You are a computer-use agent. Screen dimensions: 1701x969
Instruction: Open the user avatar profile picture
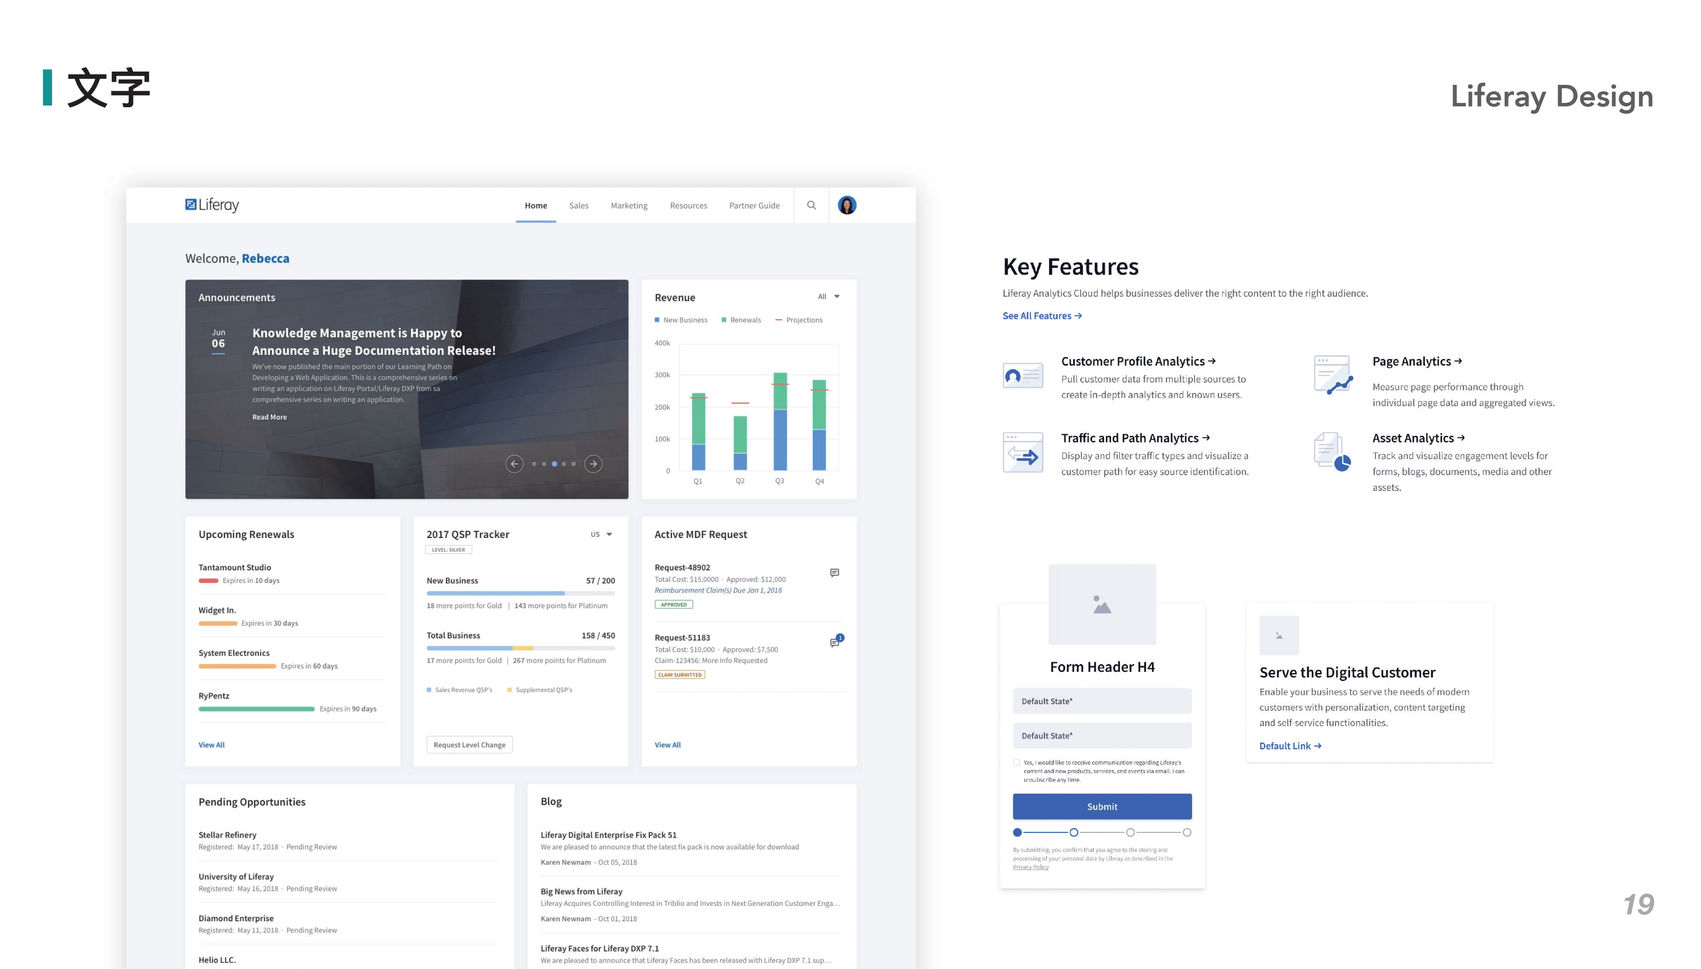[847, 205]
